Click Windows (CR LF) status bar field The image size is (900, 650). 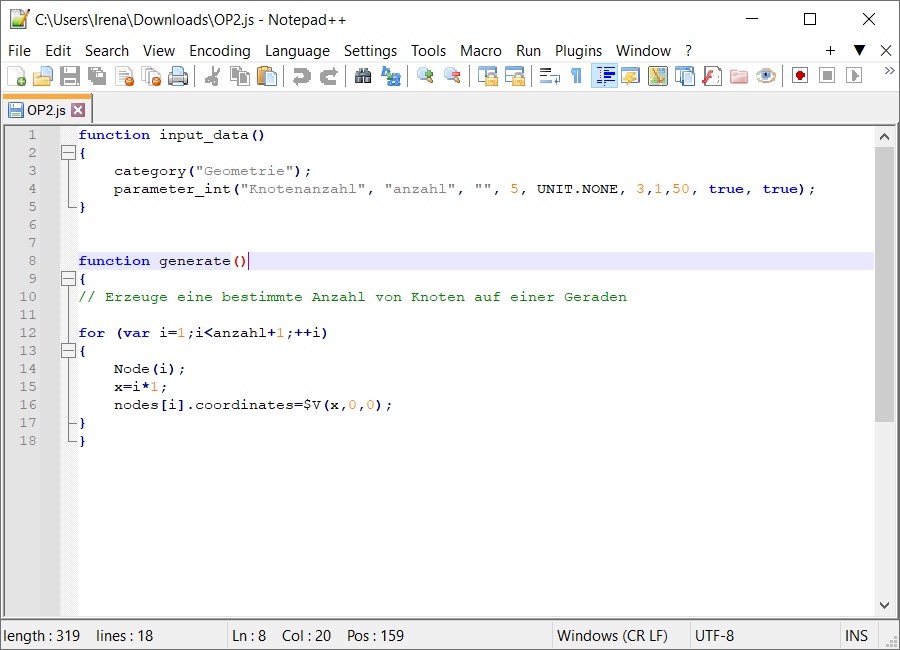[612, 636]
